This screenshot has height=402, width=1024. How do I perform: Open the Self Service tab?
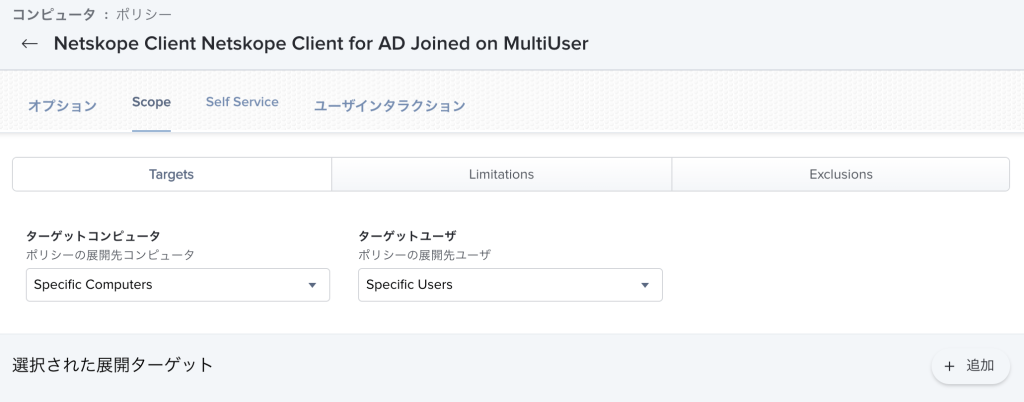click(242, 102)
